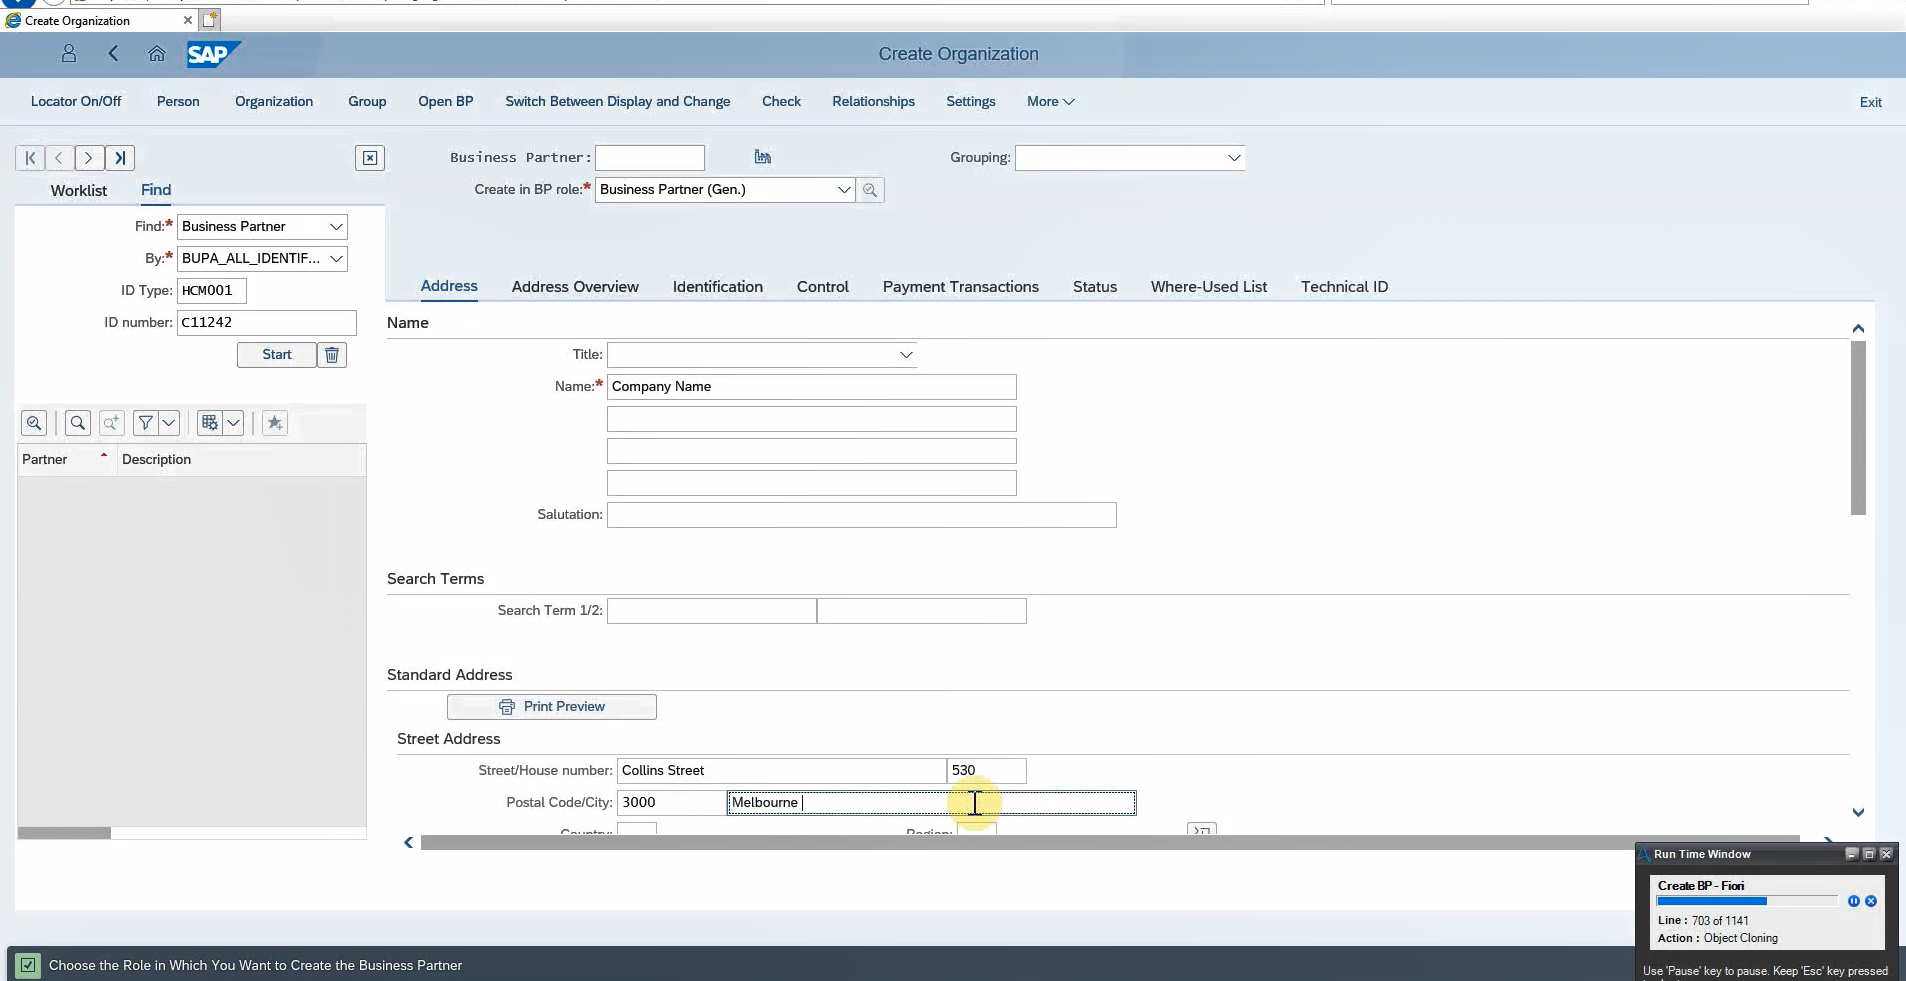Click the SAP home icon
The height and width of the screenshot is (981, 1906).
tap(157, 54)
